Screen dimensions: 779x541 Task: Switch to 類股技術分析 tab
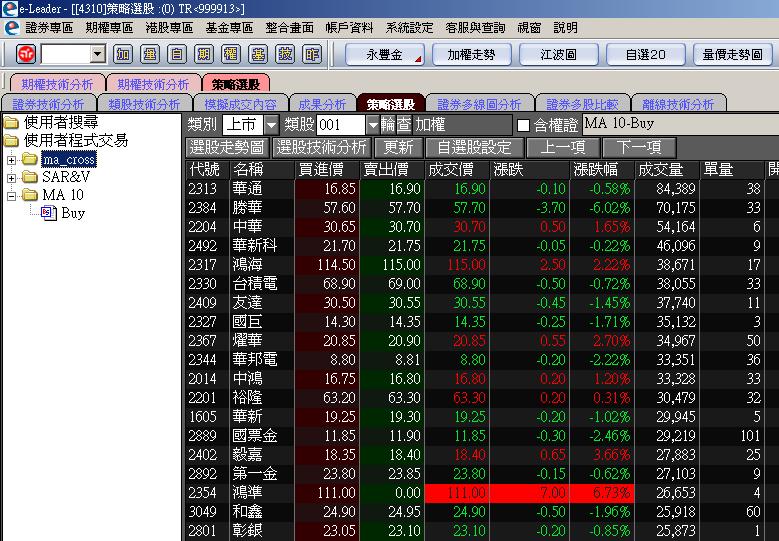(145, 104)
